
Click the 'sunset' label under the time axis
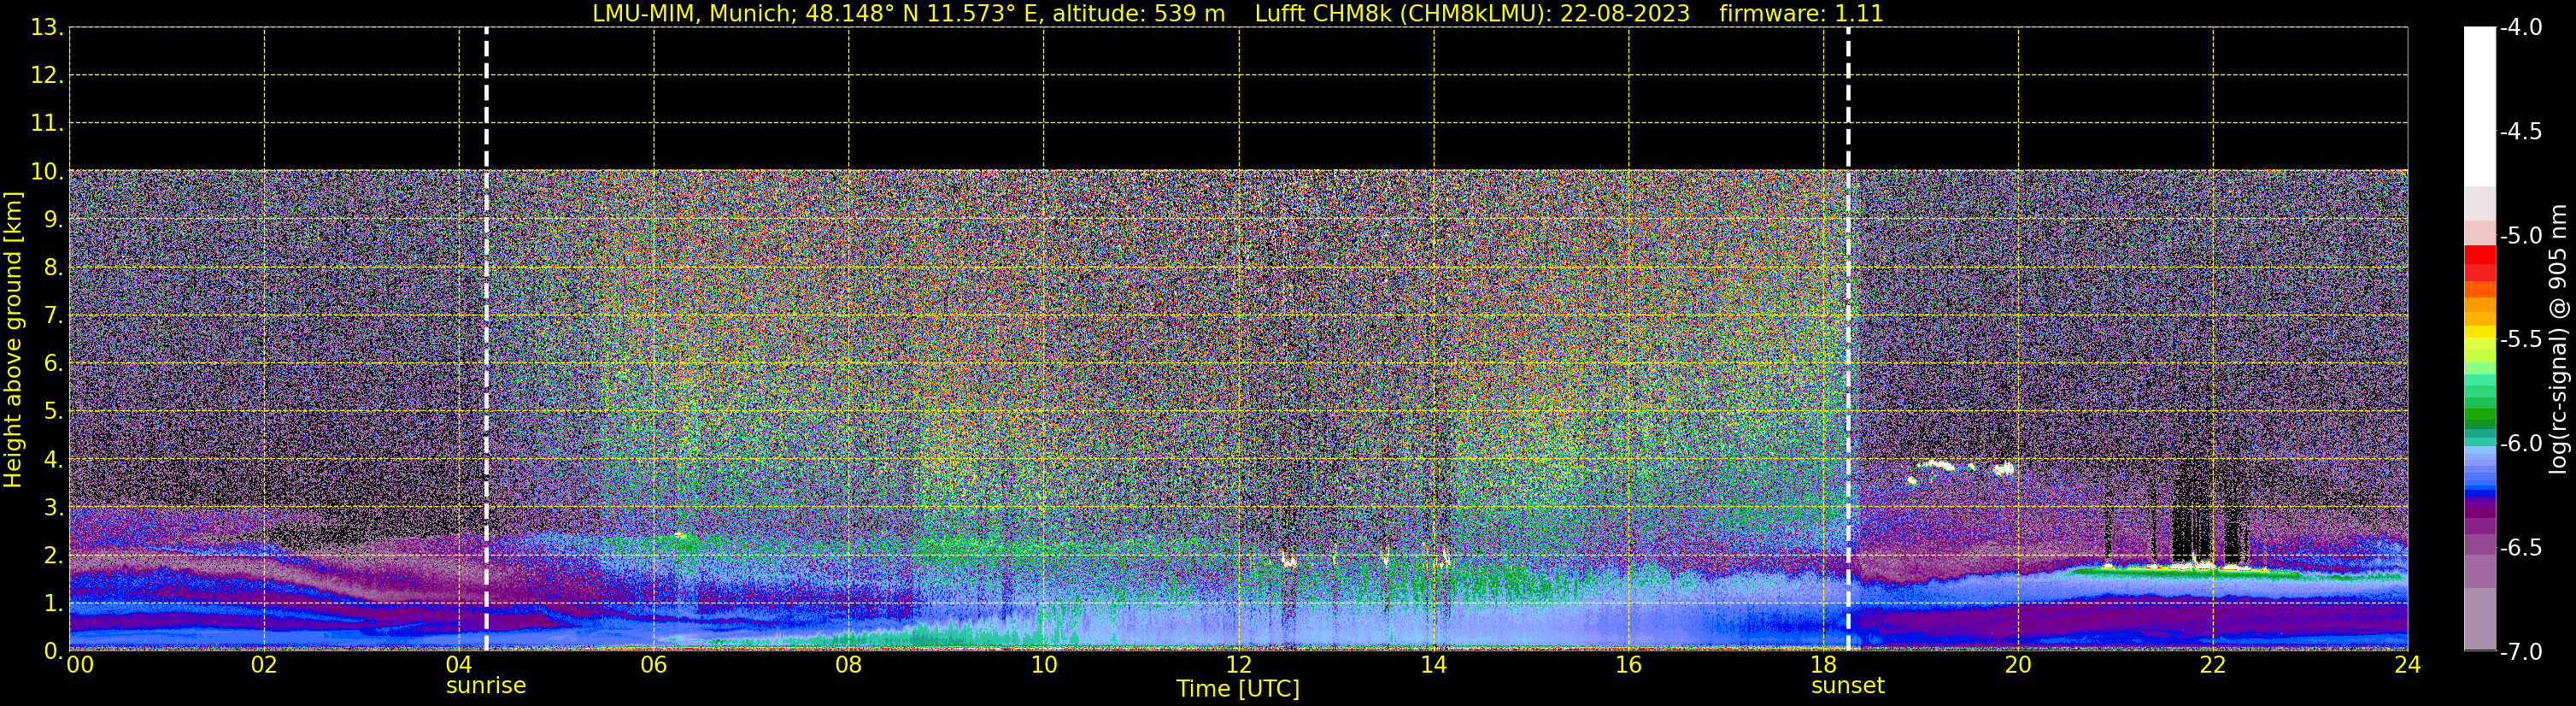[1848, 686]
